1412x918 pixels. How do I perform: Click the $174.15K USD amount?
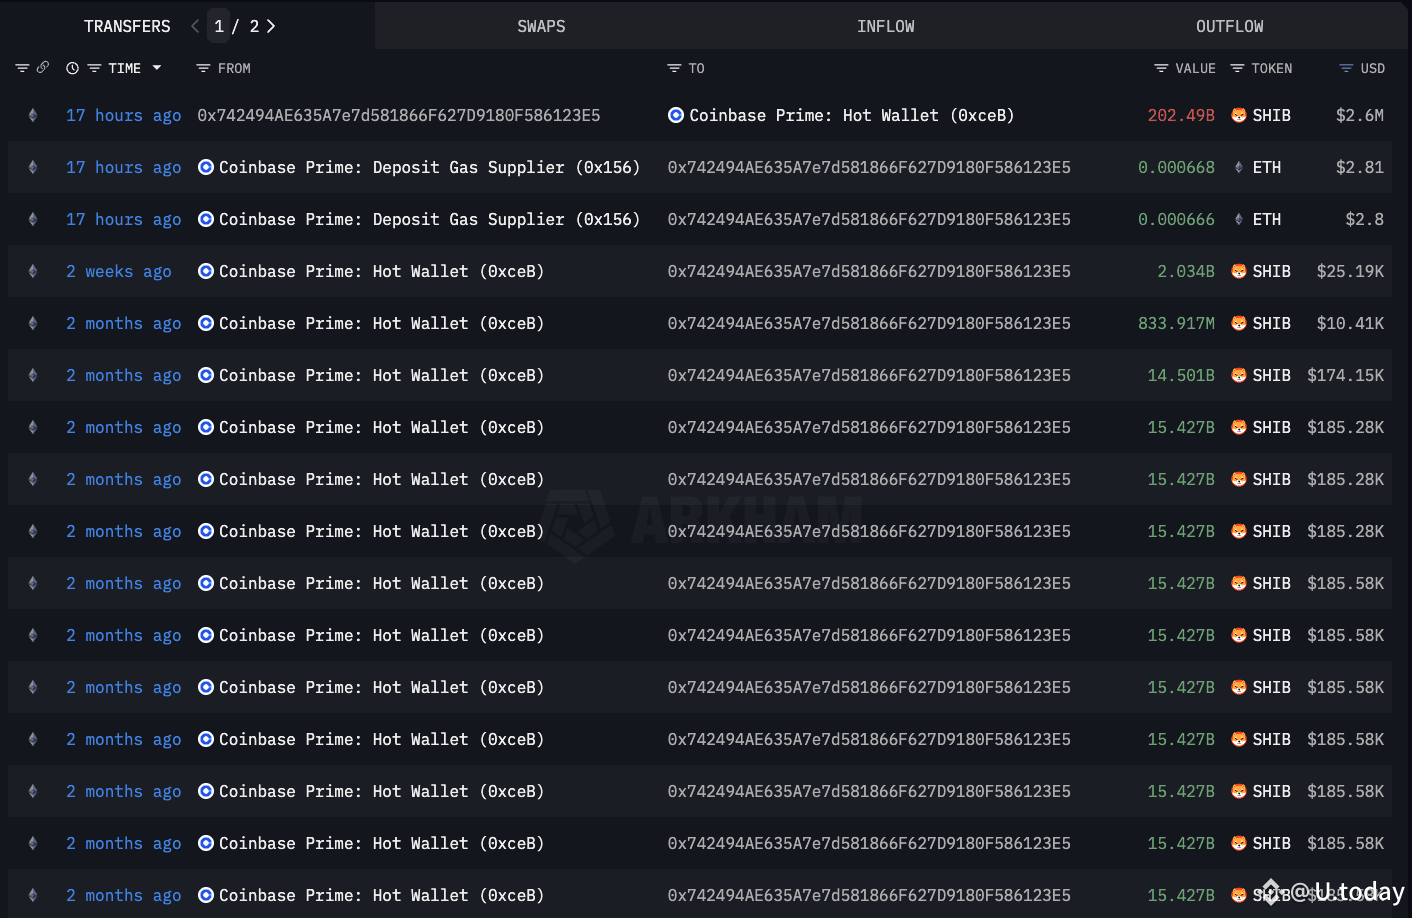click(x=1346, y=375)
